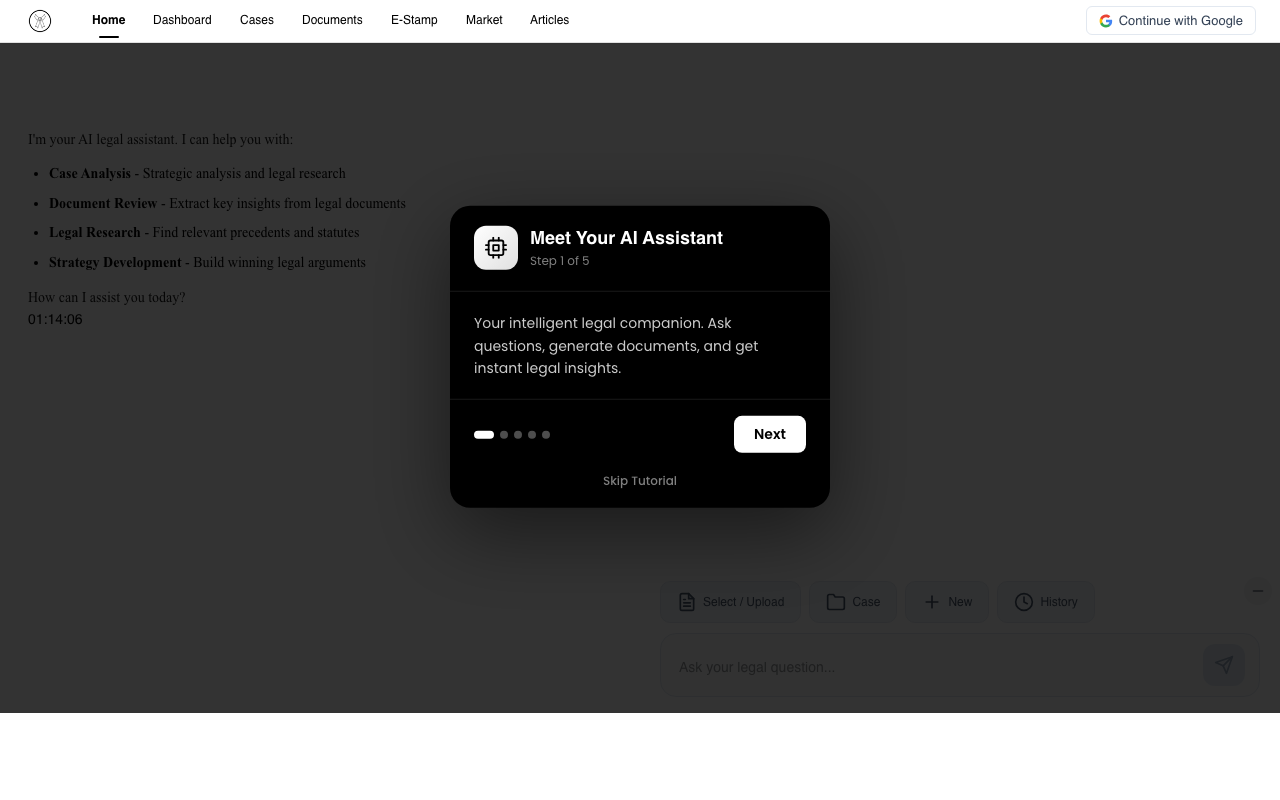Navigate to the Documents page
This screenshot has height=800, width=1280.
tap(332, 20)
